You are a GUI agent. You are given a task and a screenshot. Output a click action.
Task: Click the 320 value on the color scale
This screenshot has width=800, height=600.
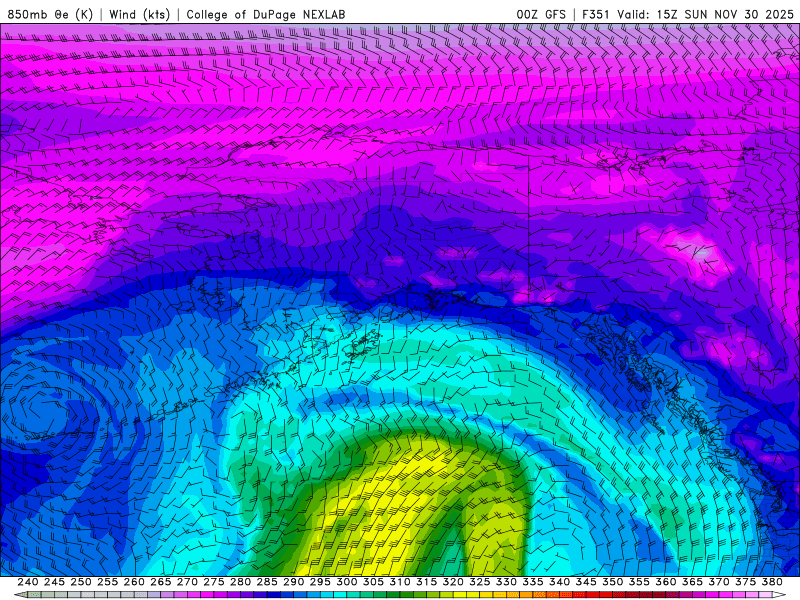(453, 582)
